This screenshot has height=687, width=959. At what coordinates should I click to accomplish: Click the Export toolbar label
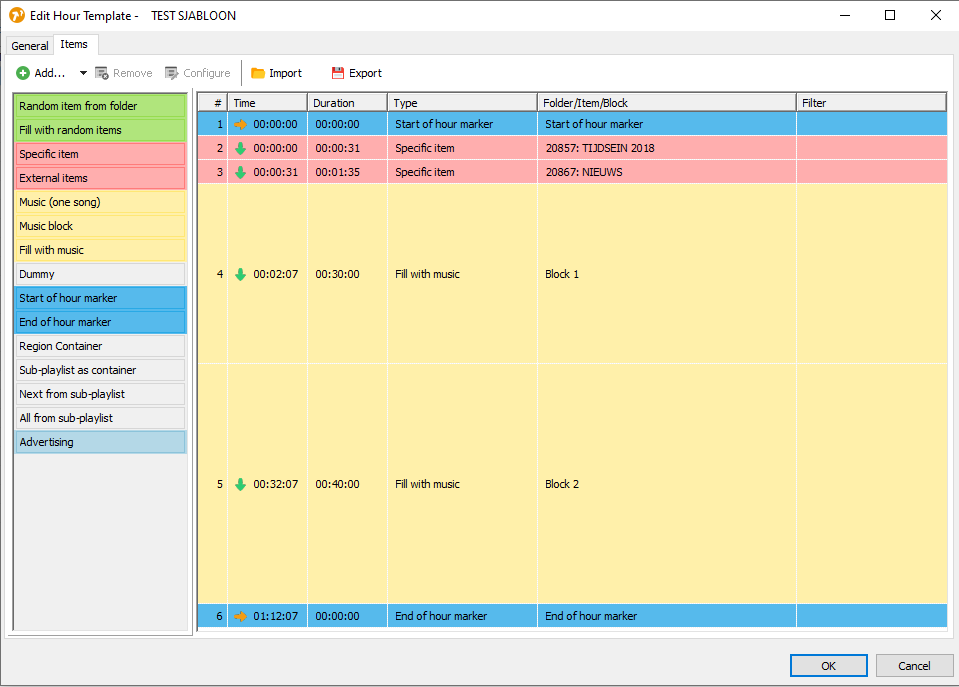(x=366, y=73)
